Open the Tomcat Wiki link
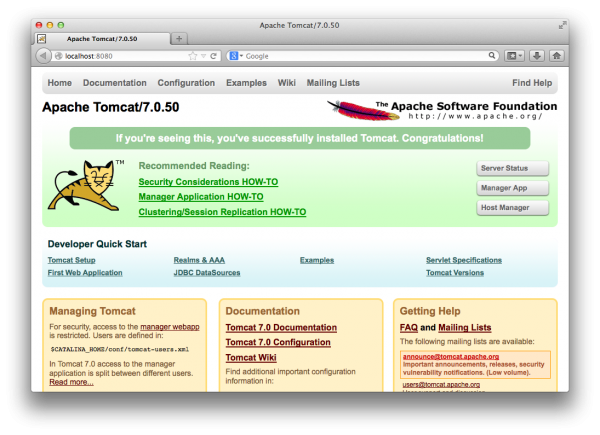This screenshot has height=435, width=600. point(251,357)
